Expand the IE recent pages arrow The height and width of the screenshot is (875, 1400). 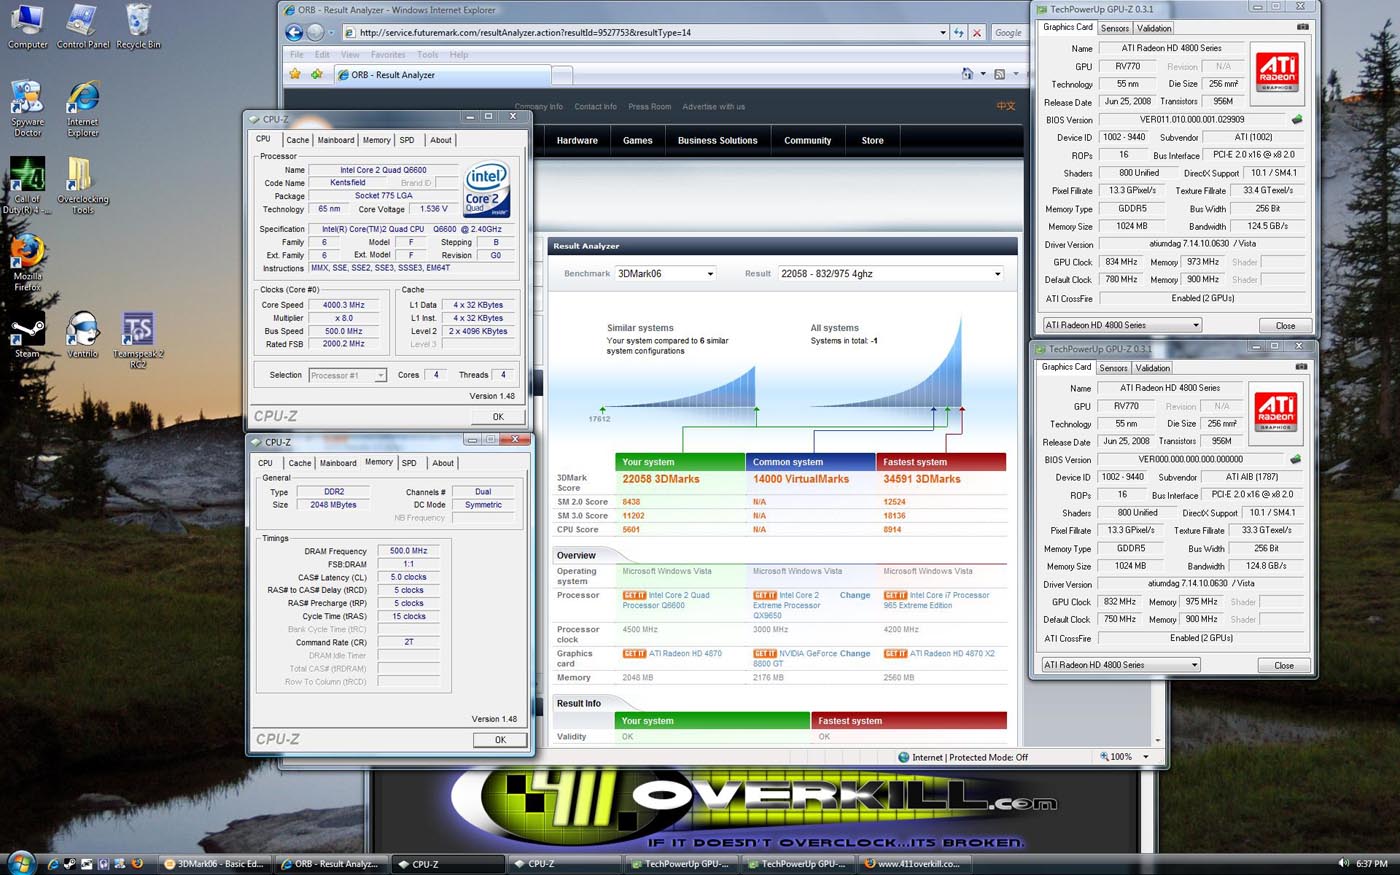[x=332, y=32]
